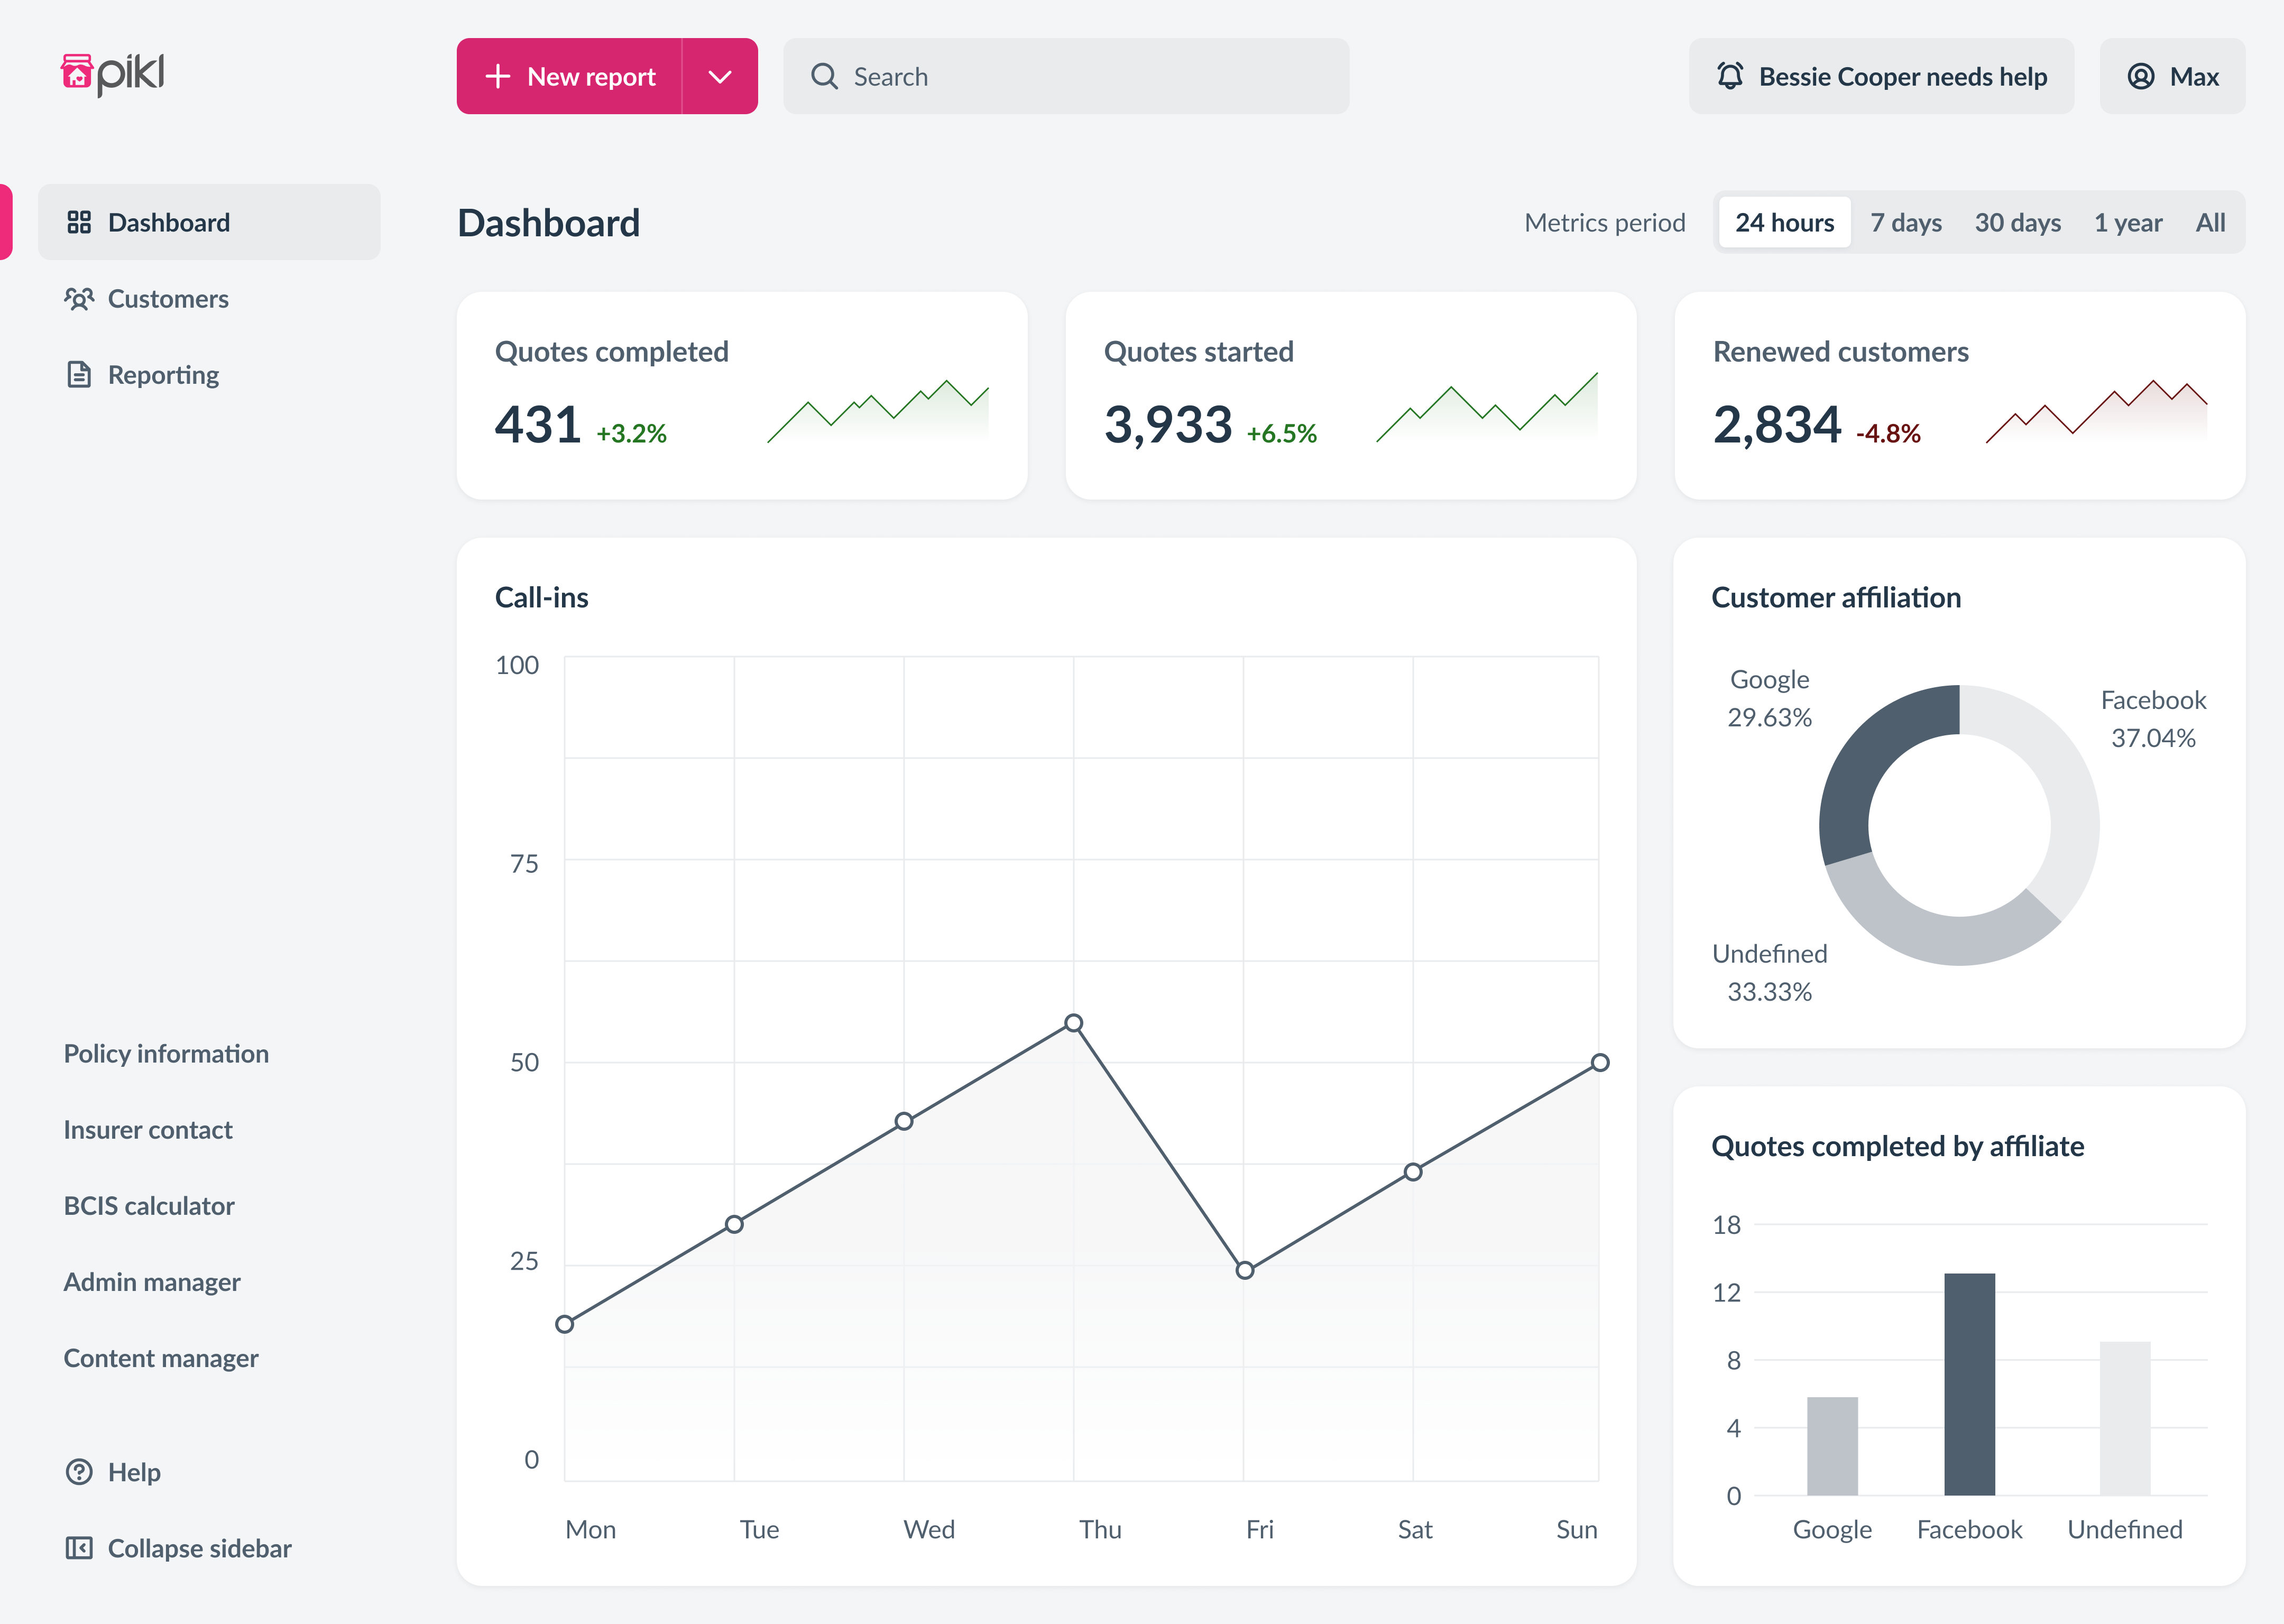Switch metrics period to 30 days
The image size is (2284, 1624).
click(x=2017, y=223)
